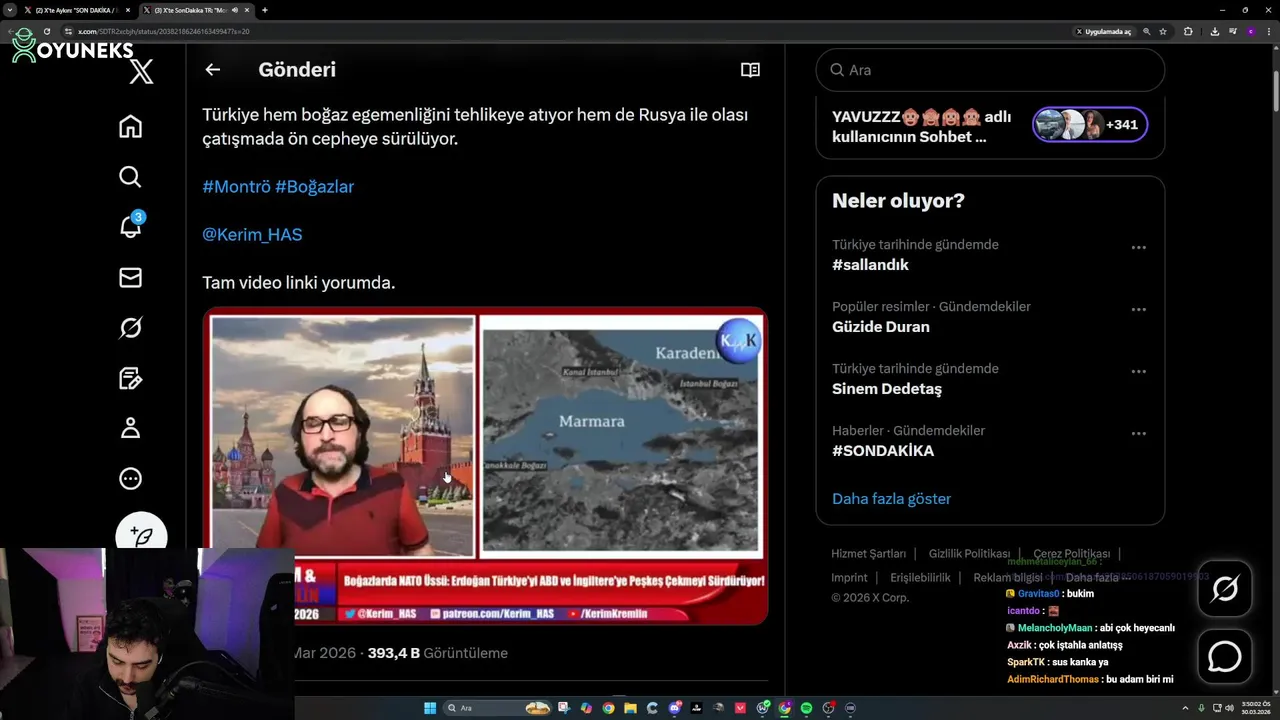Open the browser extensions puzzle icon
1280x720 pixels.
pyautogui.click(x=1188, y=31)
